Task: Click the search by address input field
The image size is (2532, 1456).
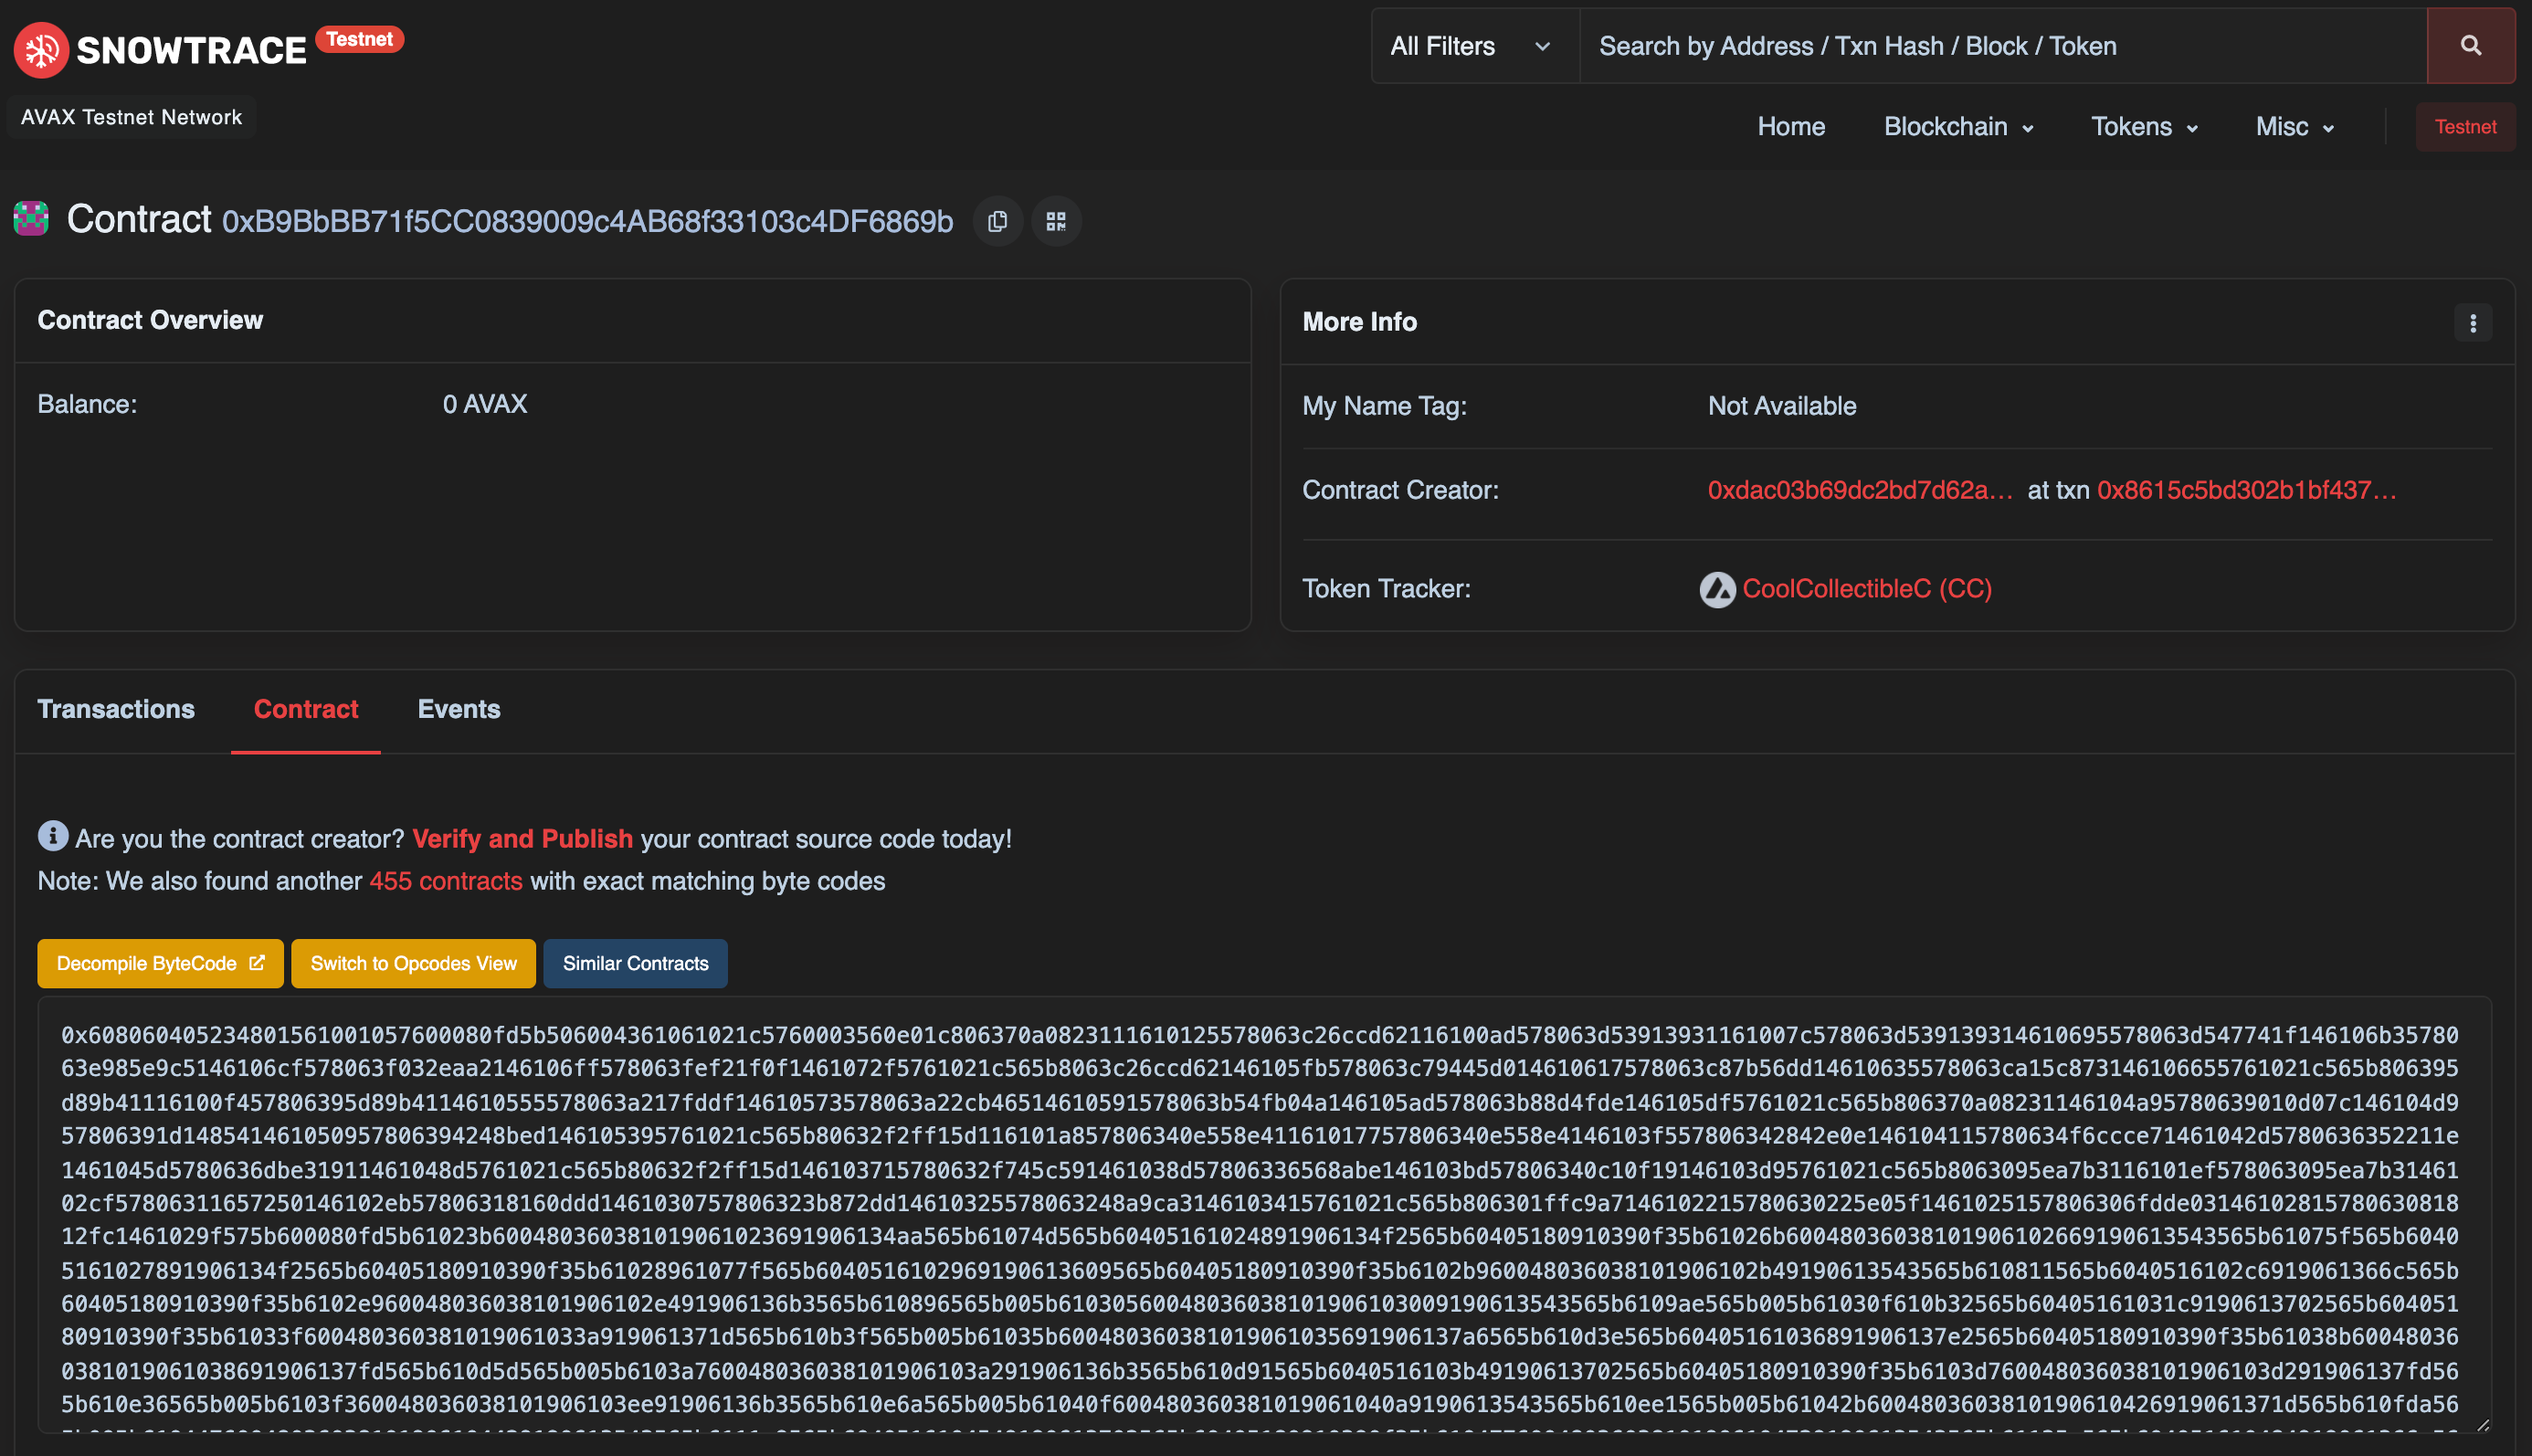Action: click(x=2002, y=46)
